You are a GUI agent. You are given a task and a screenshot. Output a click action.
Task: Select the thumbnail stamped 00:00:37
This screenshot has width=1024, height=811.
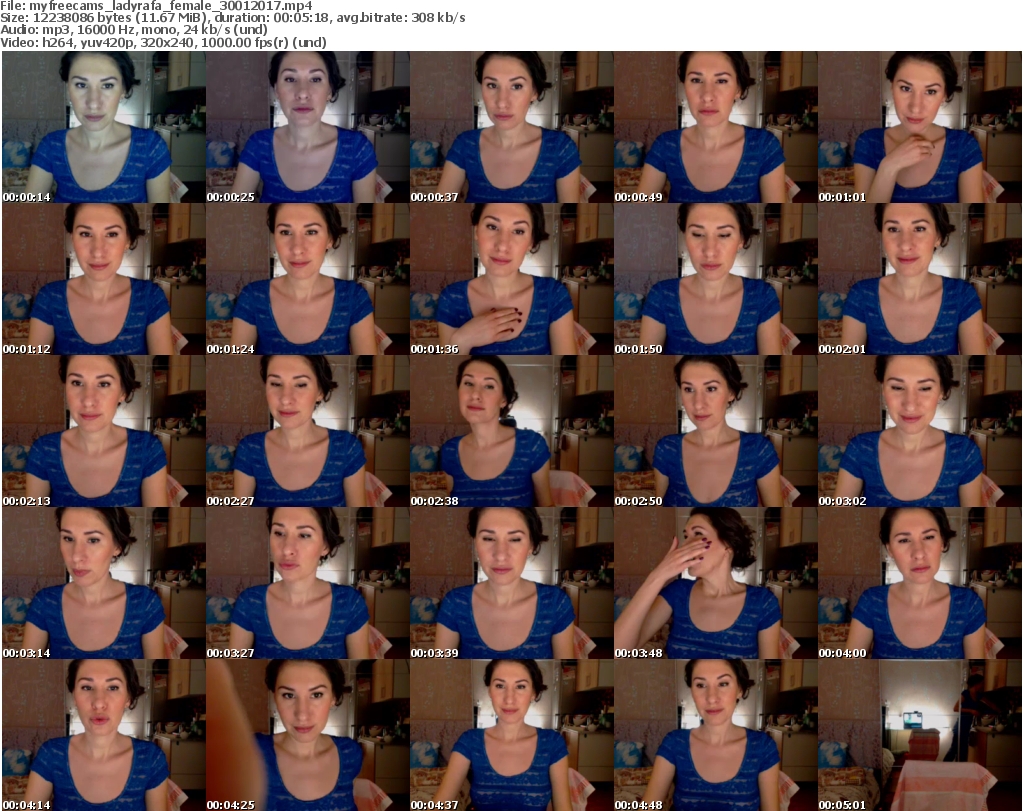511,127
